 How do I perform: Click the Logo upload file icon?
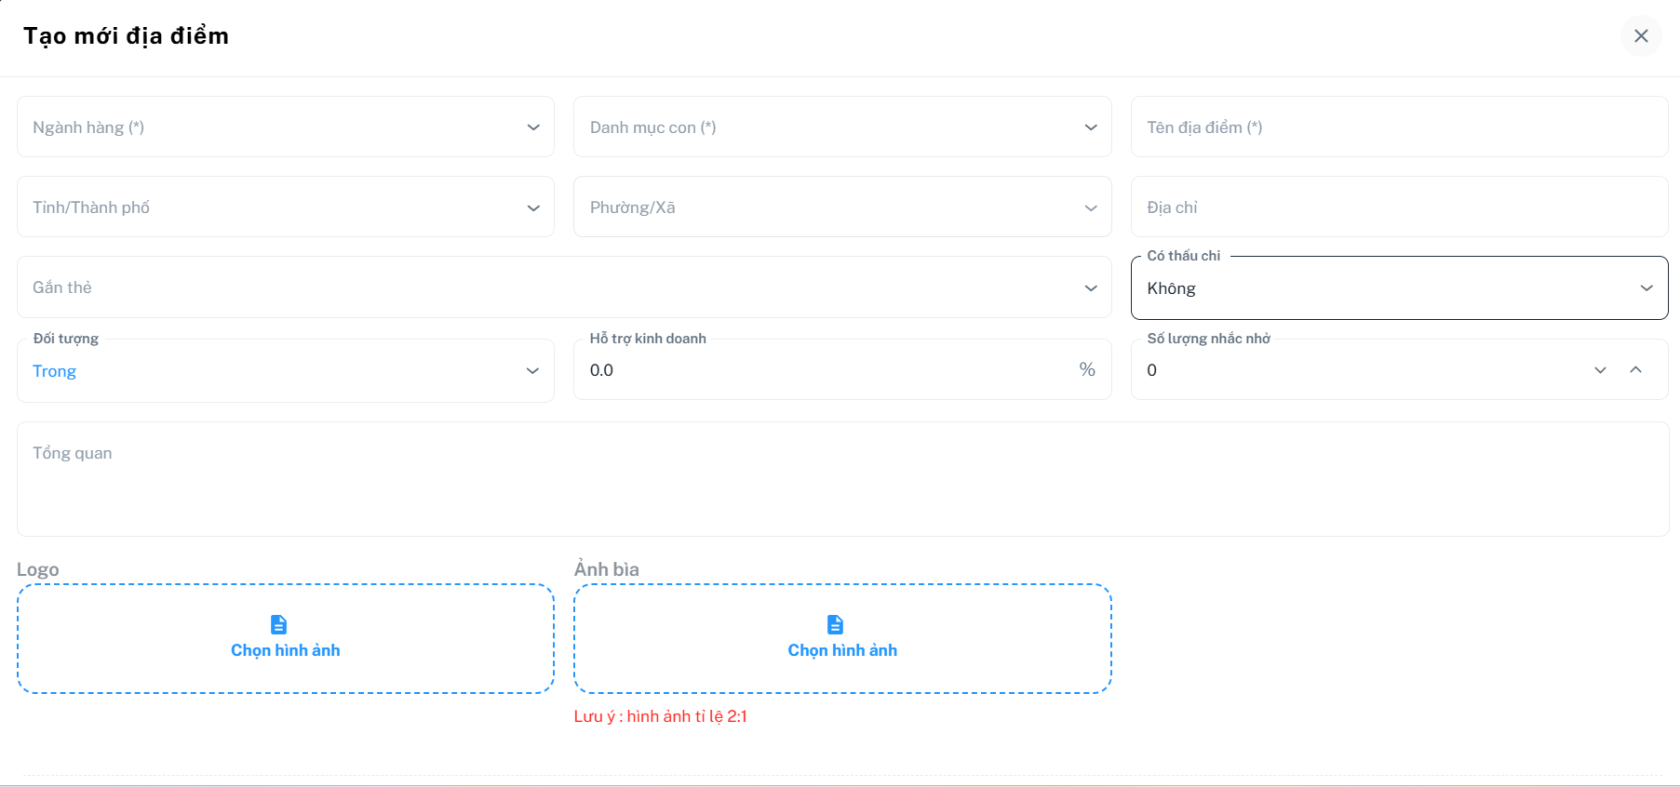coord(279,624)
